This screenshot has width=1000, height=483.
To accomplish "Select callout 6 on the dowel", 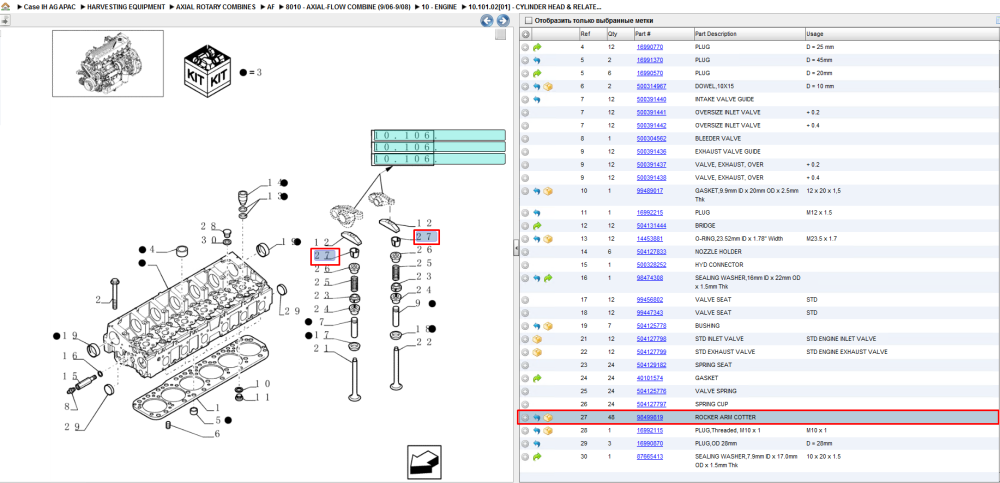I will (x=216, y=435).
